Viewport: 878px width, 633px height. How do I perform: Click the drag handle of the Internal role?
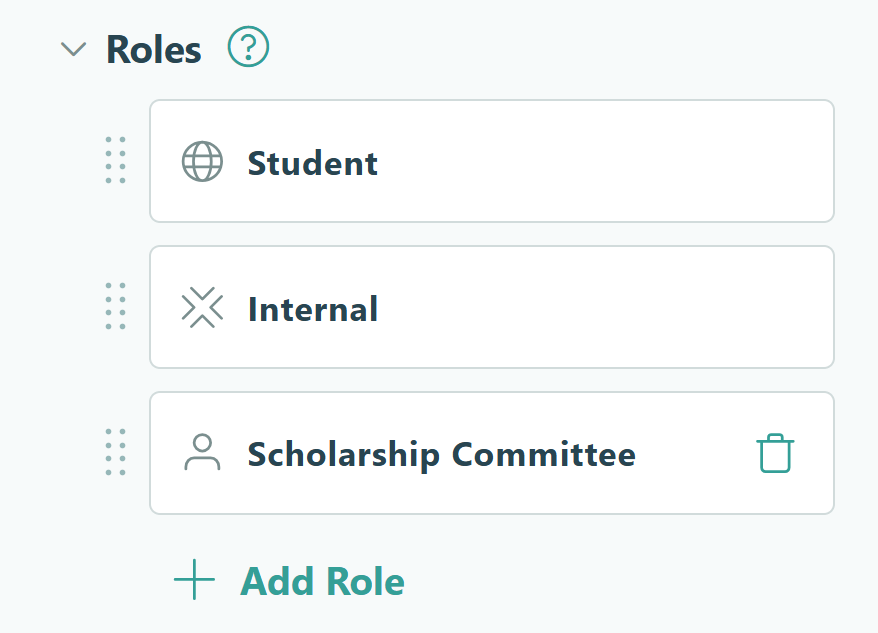(115, 308)
